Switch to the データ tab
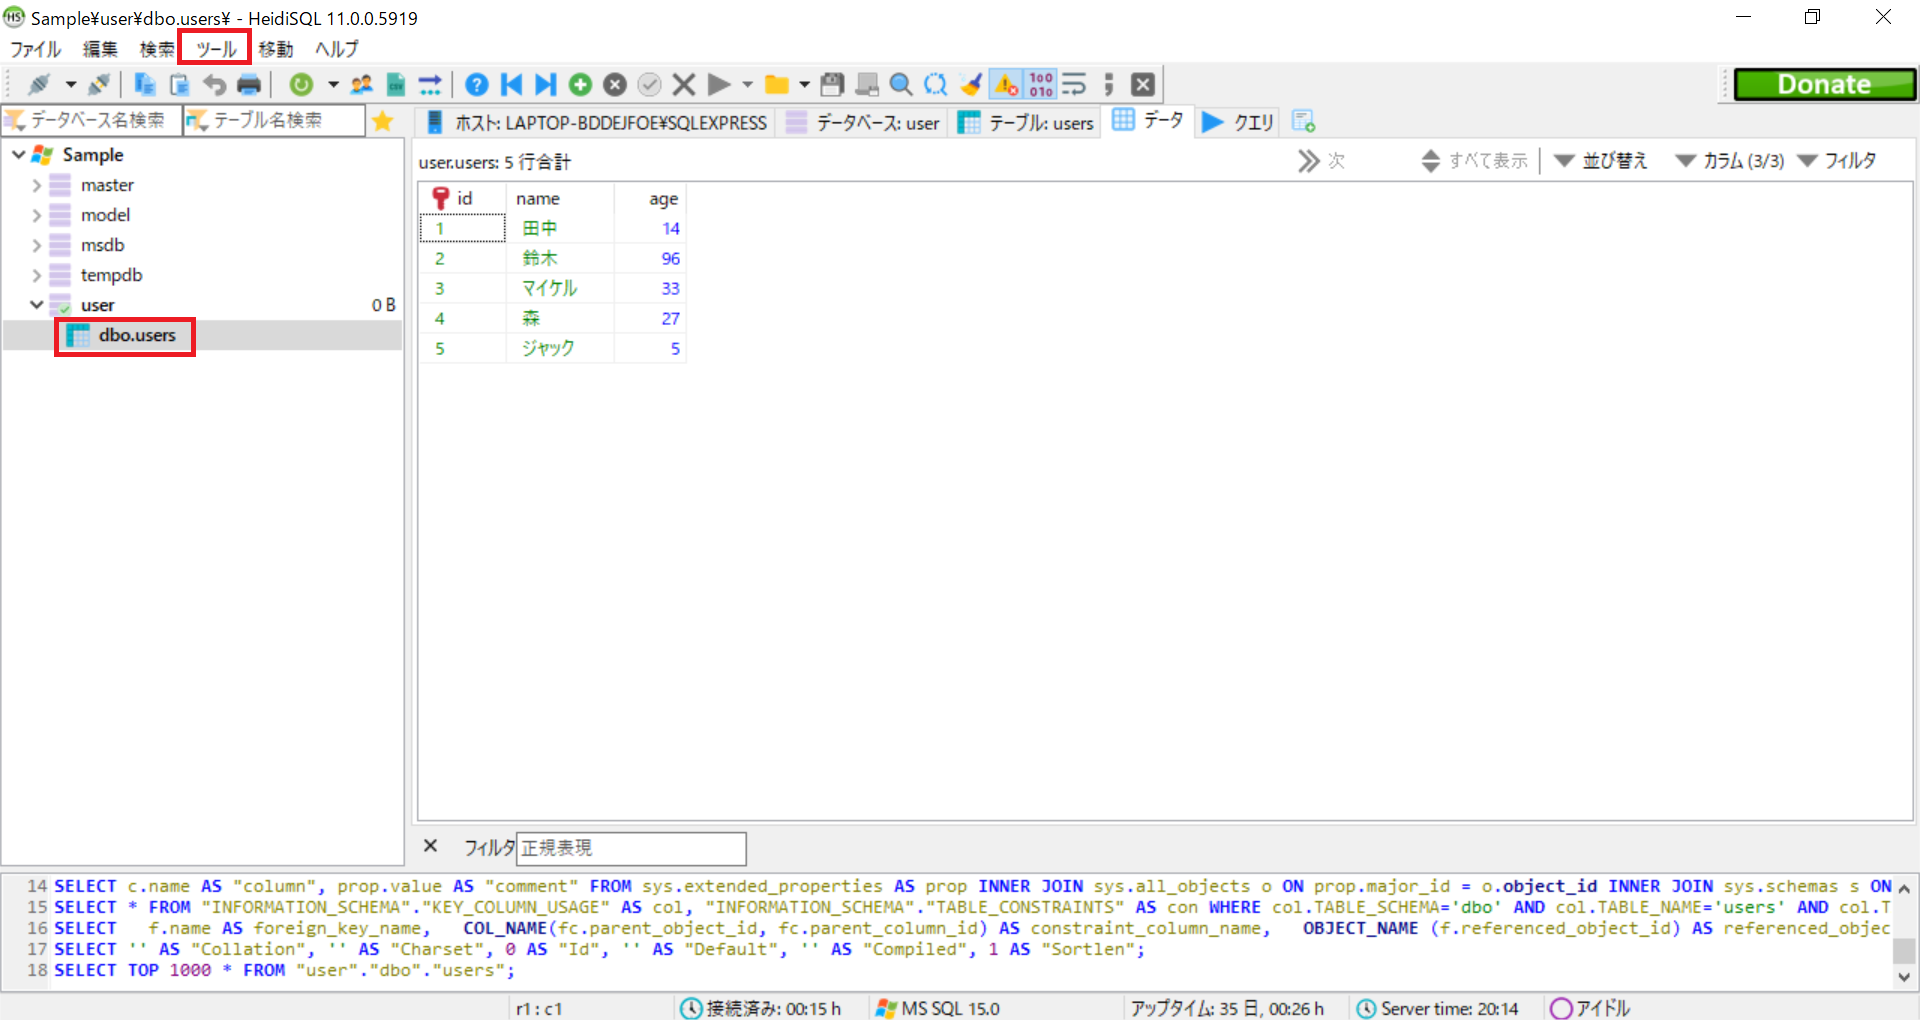 click(x=1148, y=121)
